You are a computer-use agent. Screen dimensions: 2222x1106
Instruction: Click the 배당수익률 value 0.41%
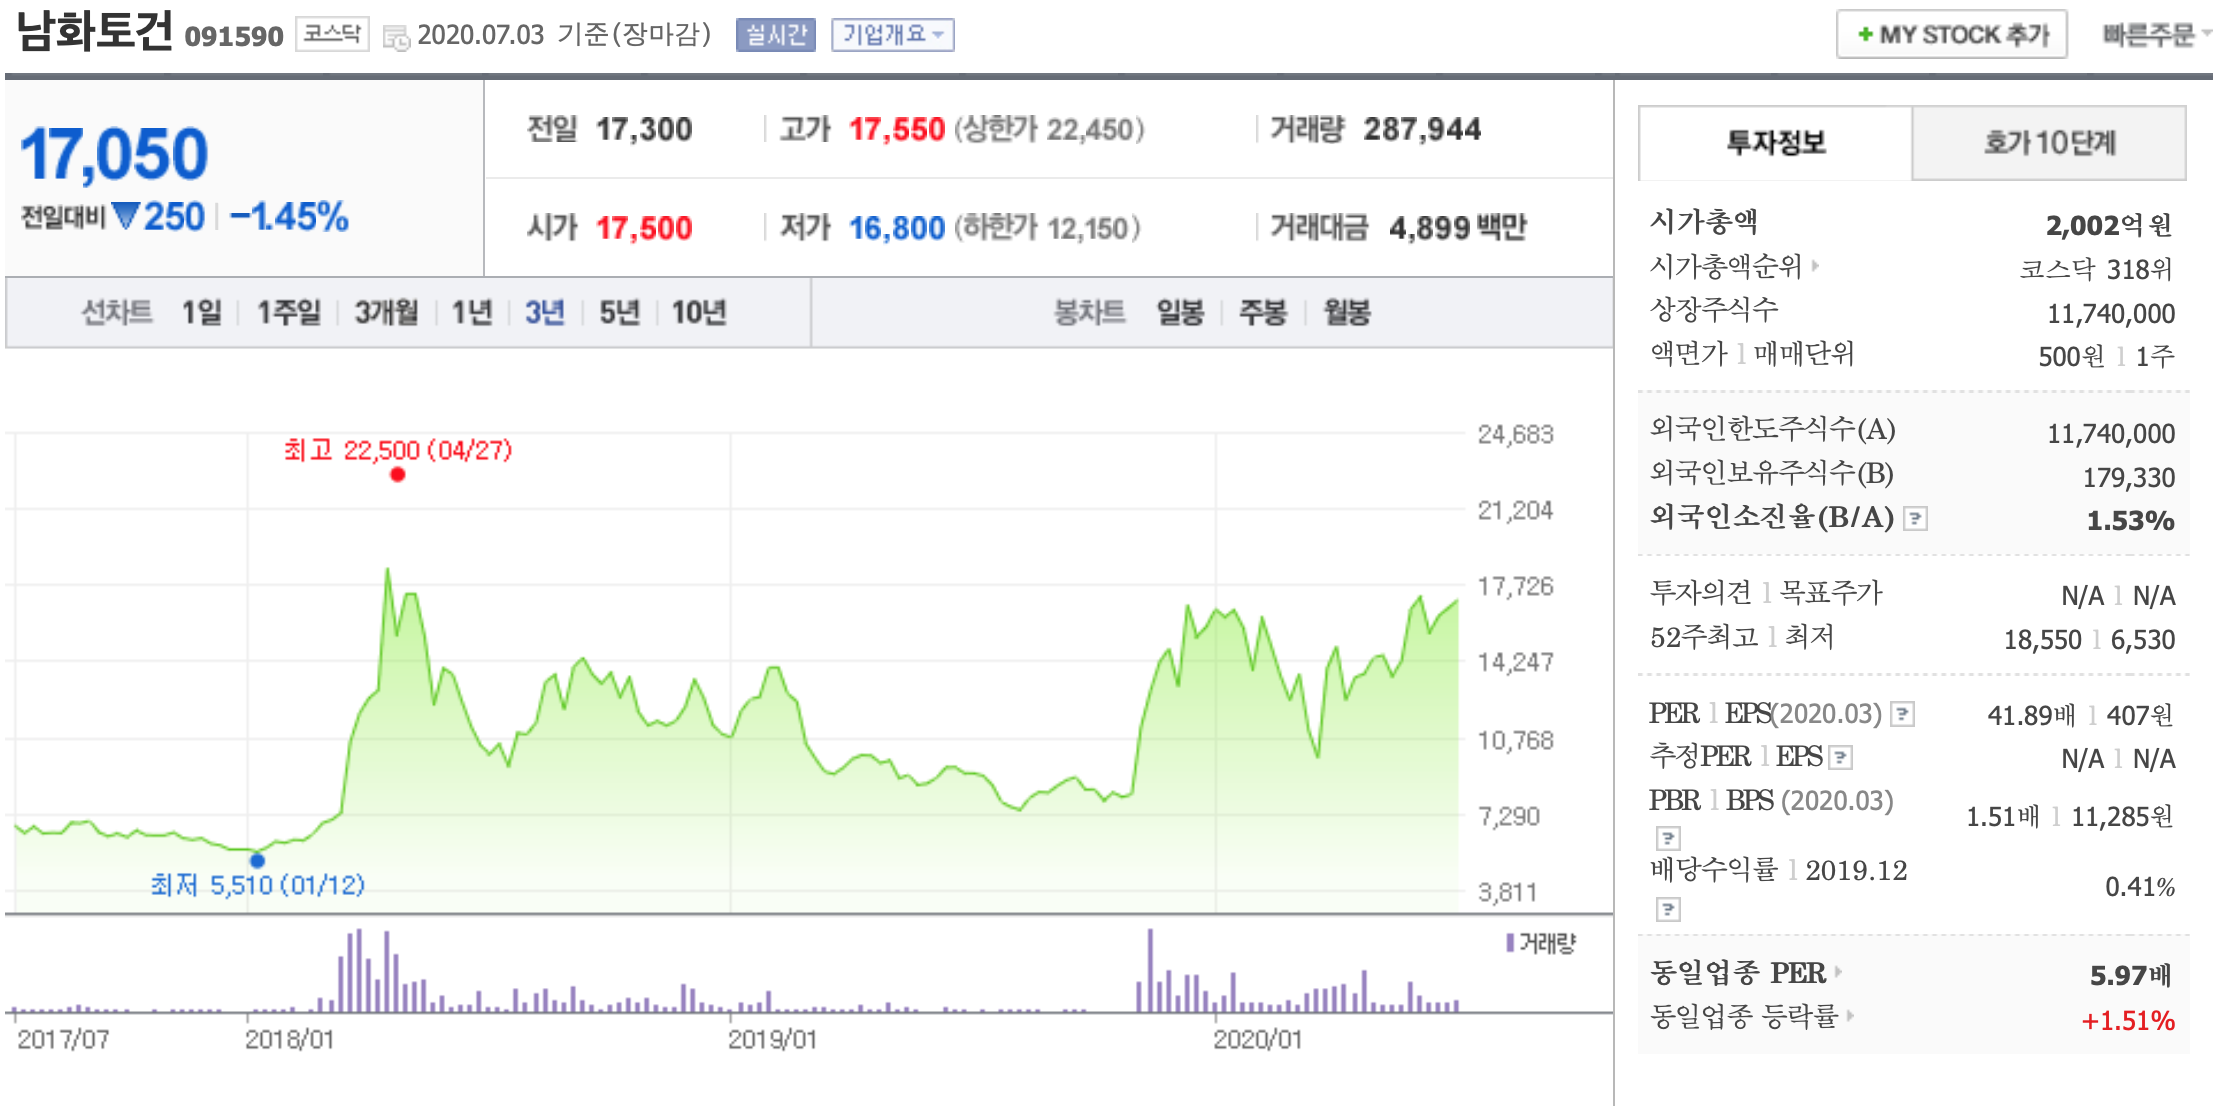[x=2140, y=887]
